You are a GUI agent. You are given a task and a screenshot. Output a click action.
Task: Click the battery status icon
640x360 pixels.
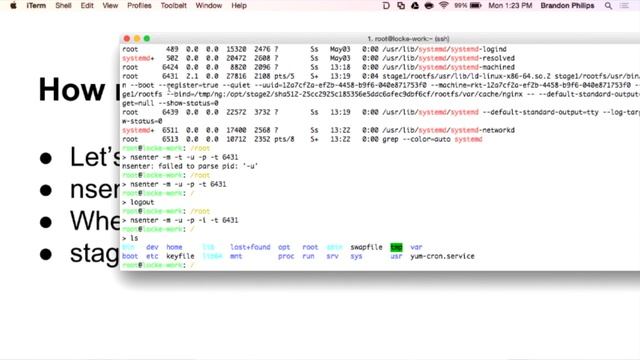click(x=476, y=6)
